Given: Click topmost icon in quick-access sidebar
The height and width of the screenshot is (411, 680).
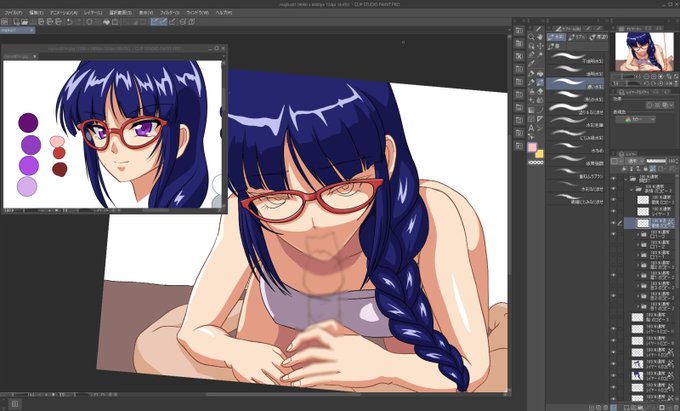Looking at the screenshot, I should click(519, 30).
